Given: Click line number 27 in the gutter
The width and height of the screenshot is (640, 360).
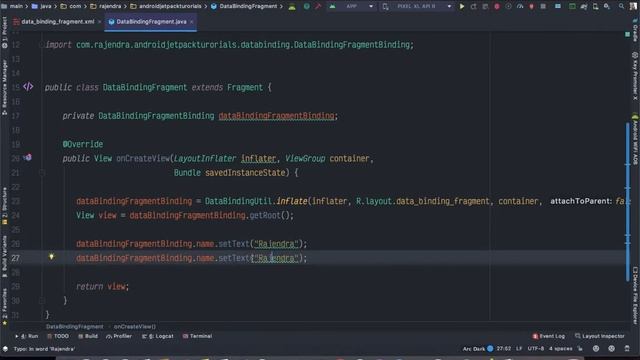Looking at the screenshot, I should (15, 258).
